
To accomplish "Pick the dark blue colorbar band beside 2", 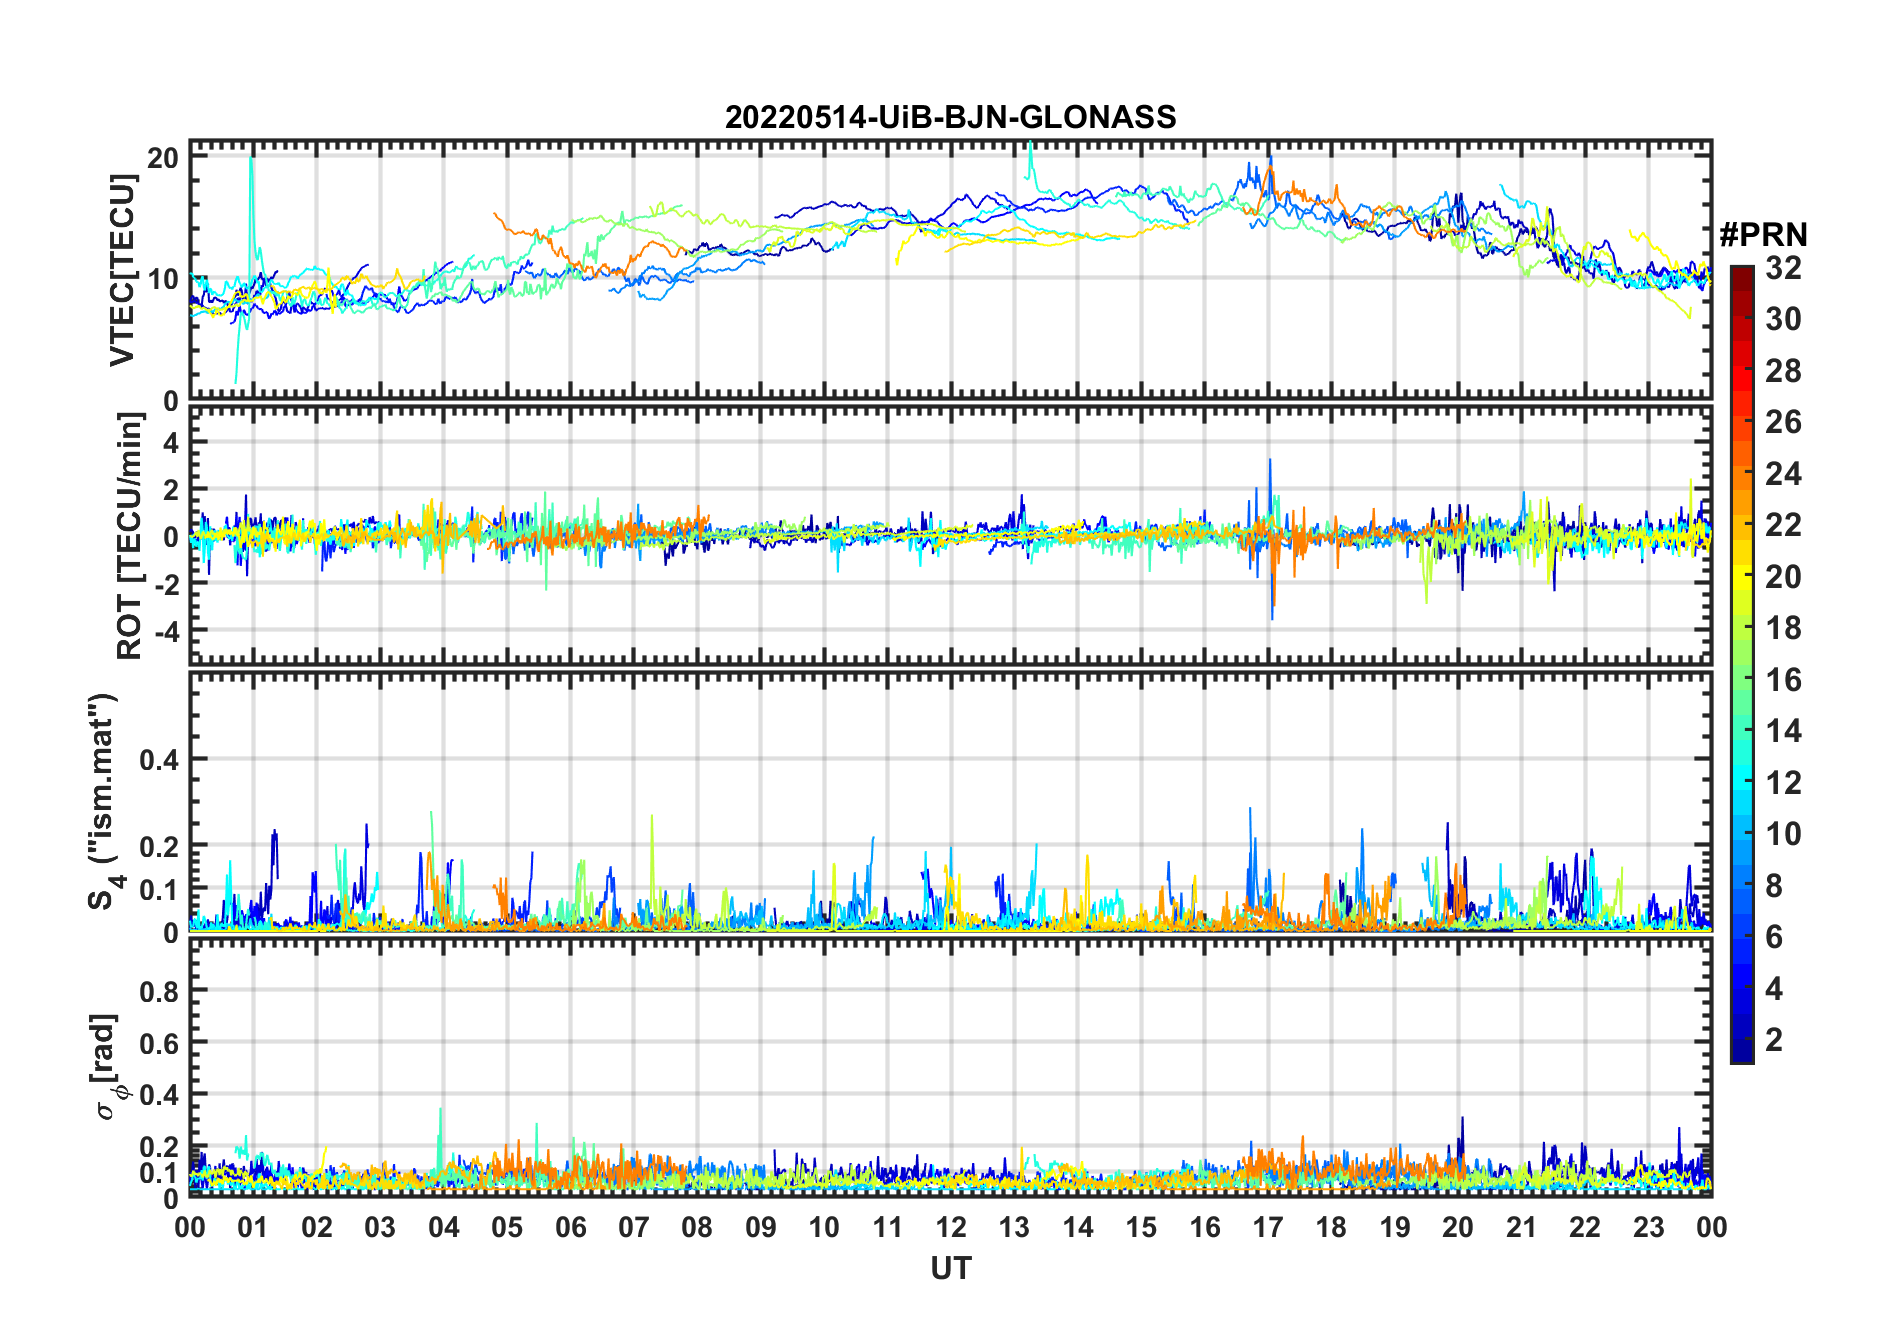I will [1741, 1040].
